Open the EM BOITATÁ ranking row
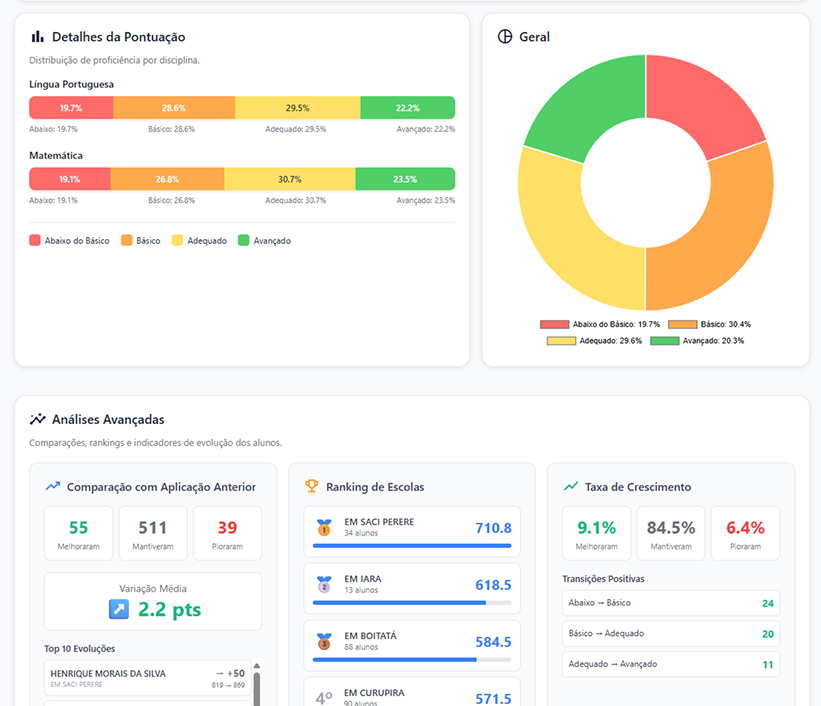Screen dimensions: 821x706 tap(412, 645)
